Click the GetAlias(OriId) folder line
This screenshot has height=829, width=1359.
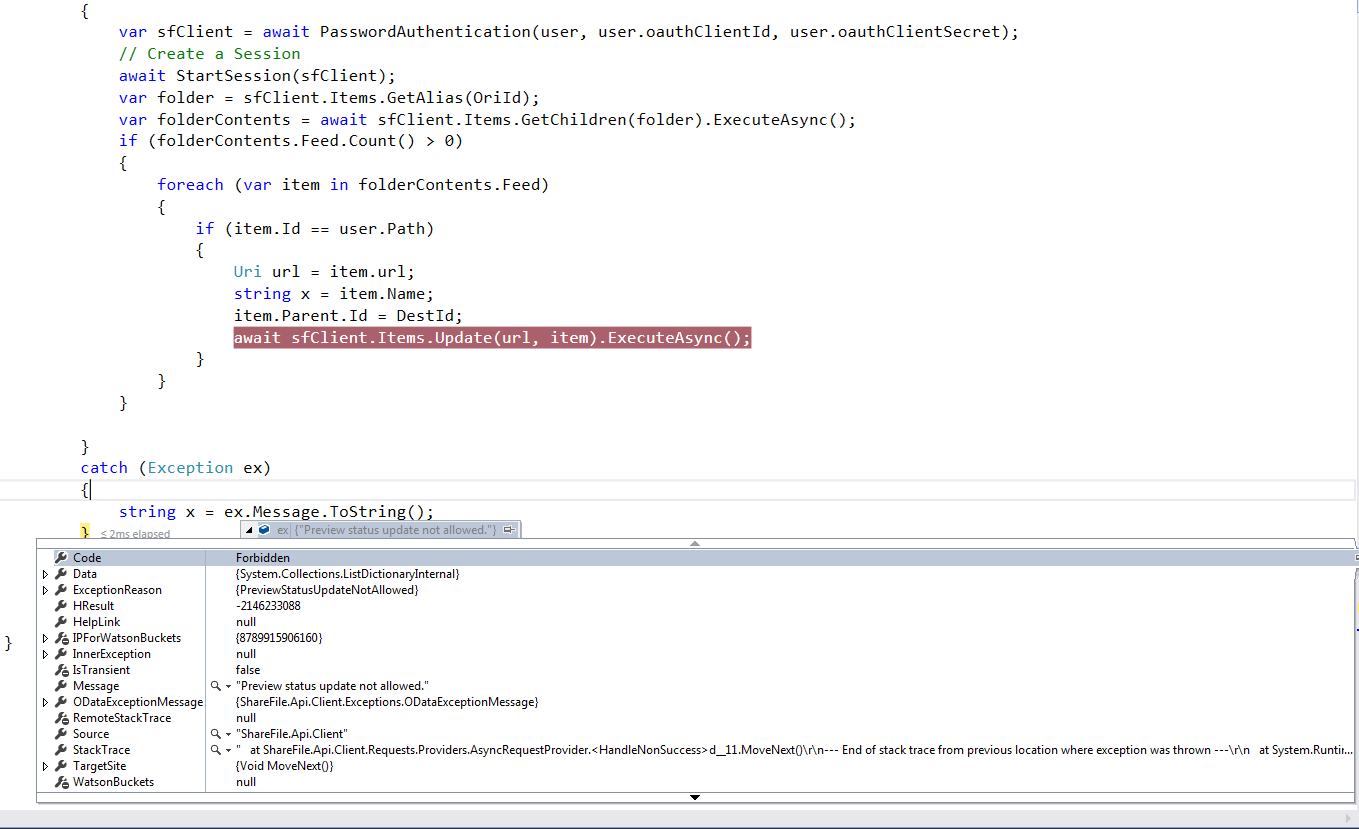[329, 98]
